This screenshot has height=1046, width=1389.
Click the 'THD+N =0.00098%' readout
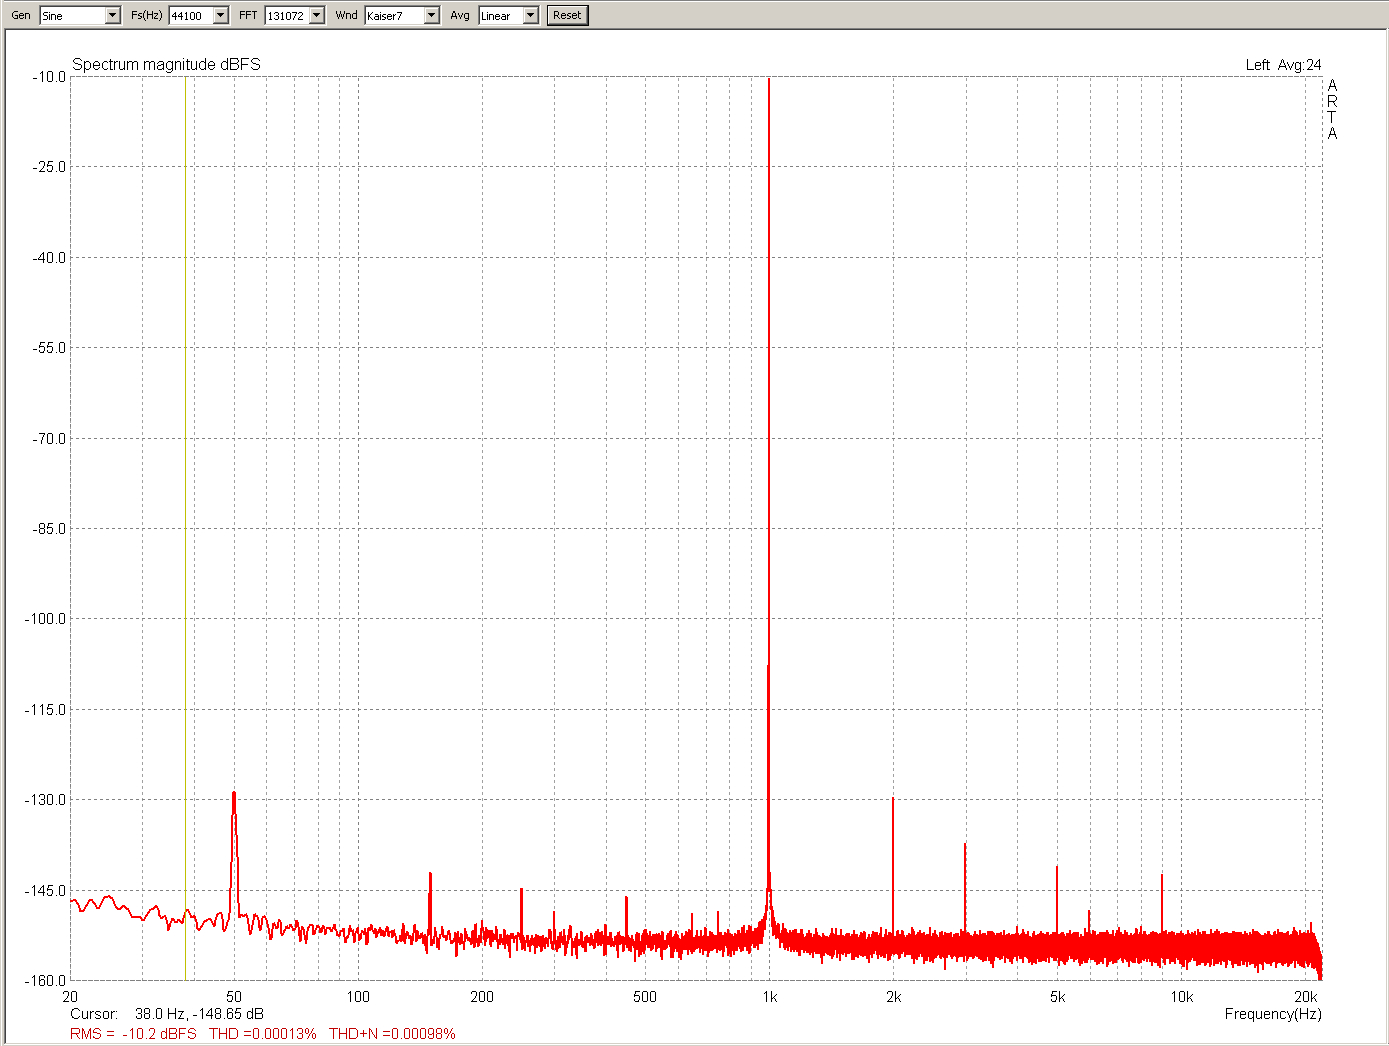click(392, 1034)
